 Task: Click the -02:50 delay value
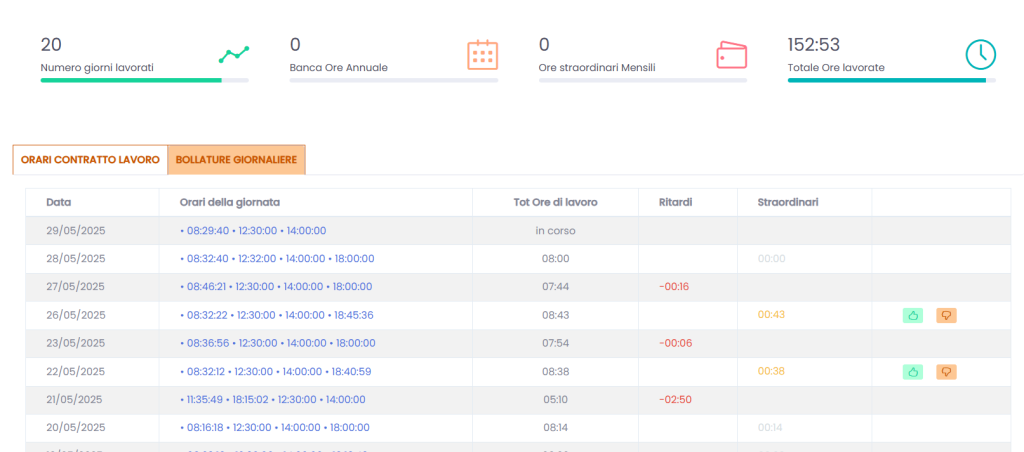675,400
